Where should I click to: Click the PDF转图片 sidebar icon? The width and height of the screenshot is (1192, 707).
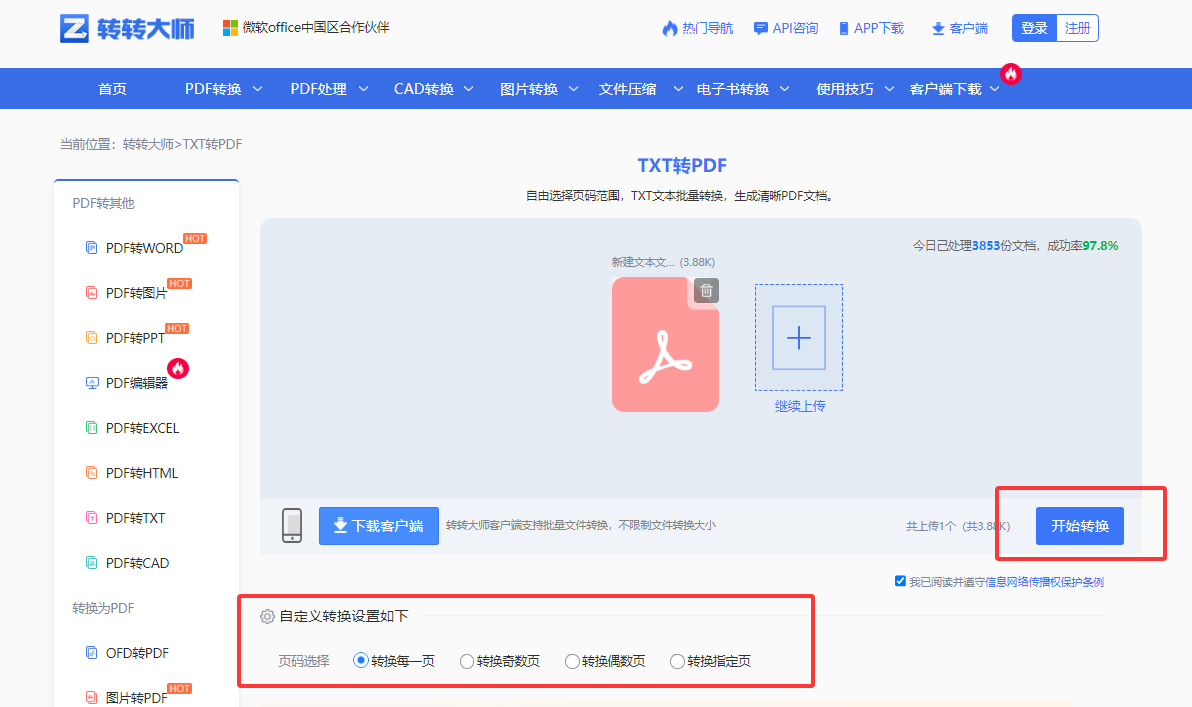(91, 293)
